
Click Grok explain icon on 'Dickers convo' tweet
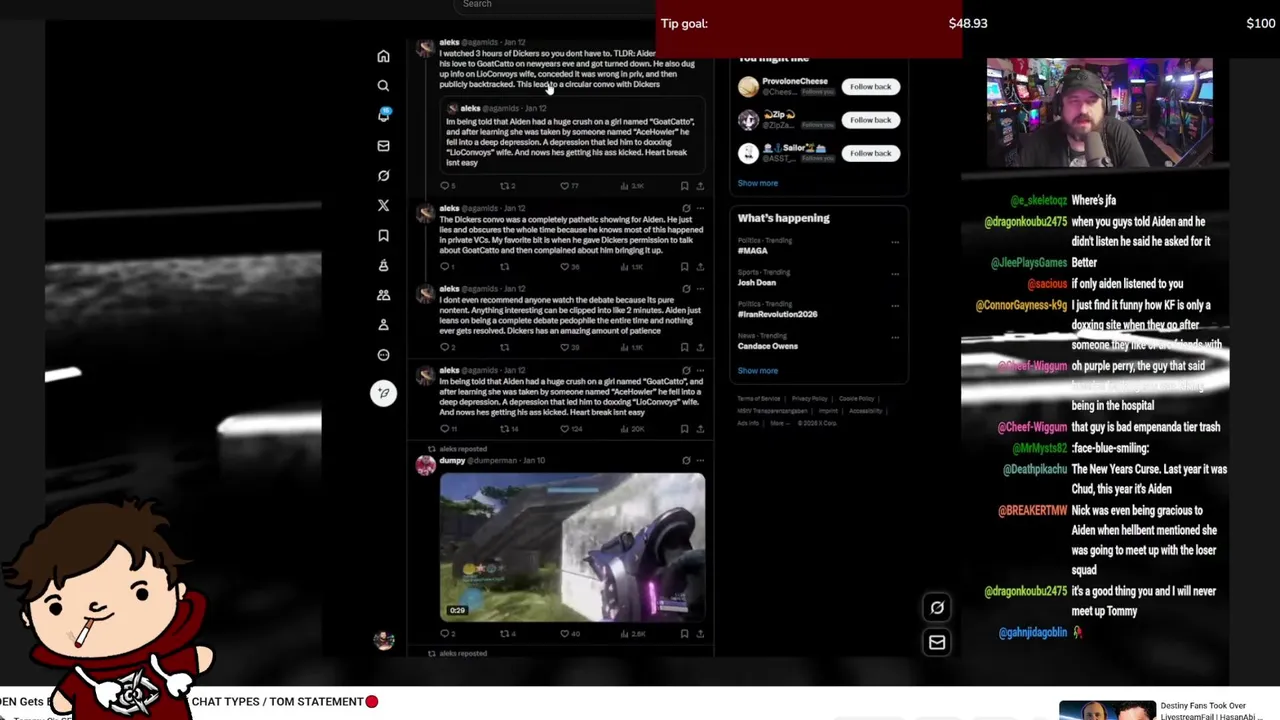(686, 208)
